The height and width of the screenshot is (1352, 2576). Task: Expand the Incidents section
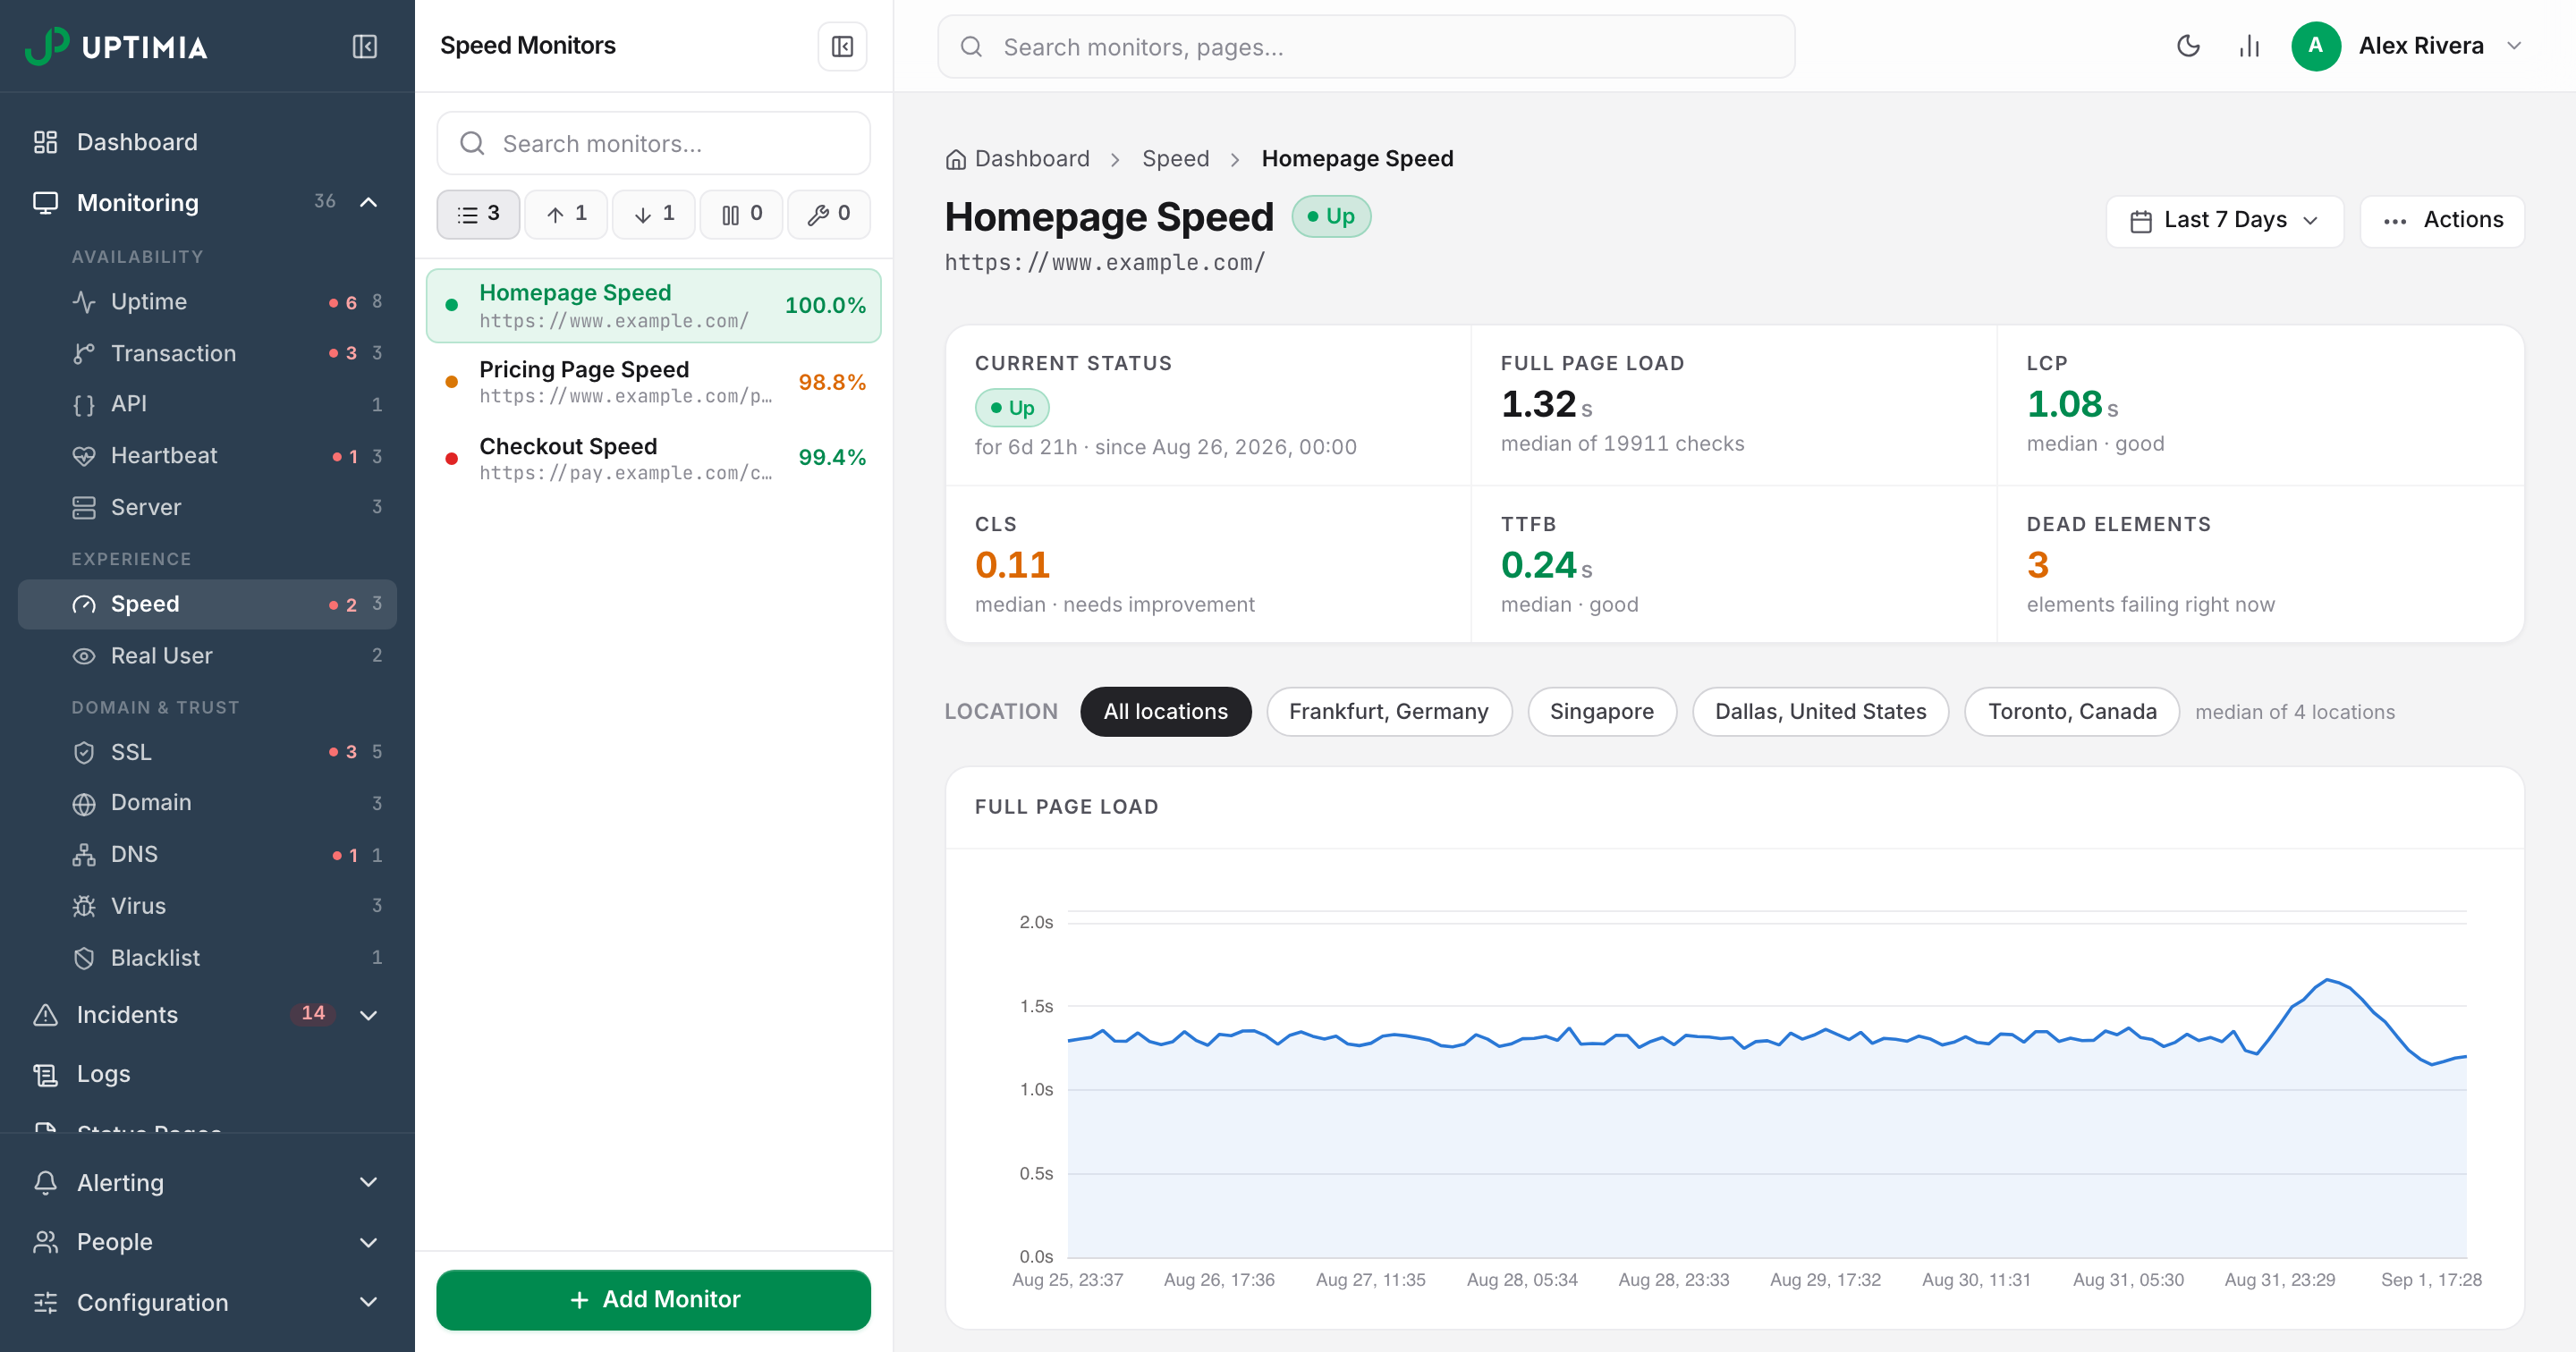(x=368, y=1015)
